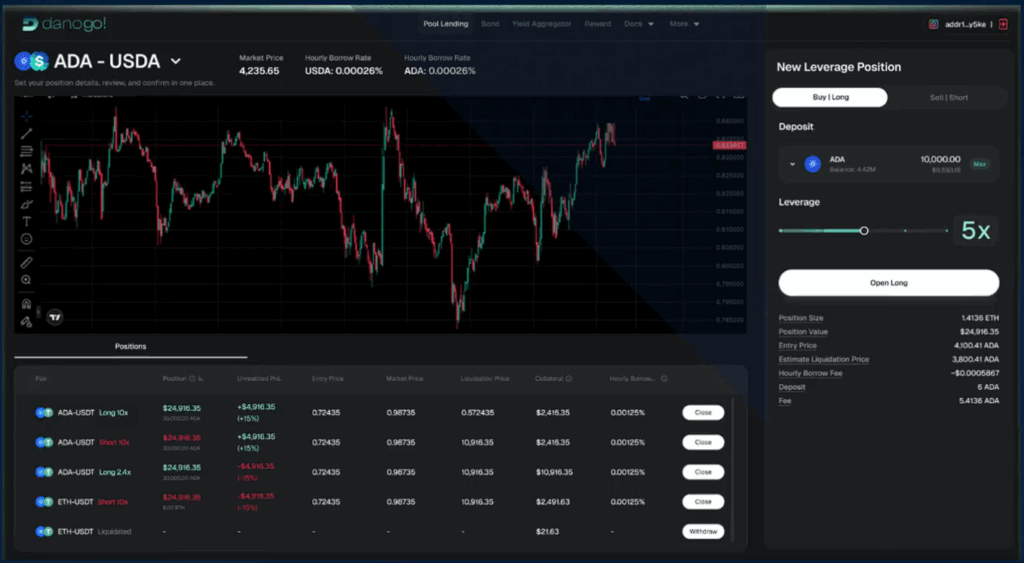Click the red logout icon beside wallet address
Image resolution: width=1024 pixels, height=563 pixels.
tap(1003, 24)
